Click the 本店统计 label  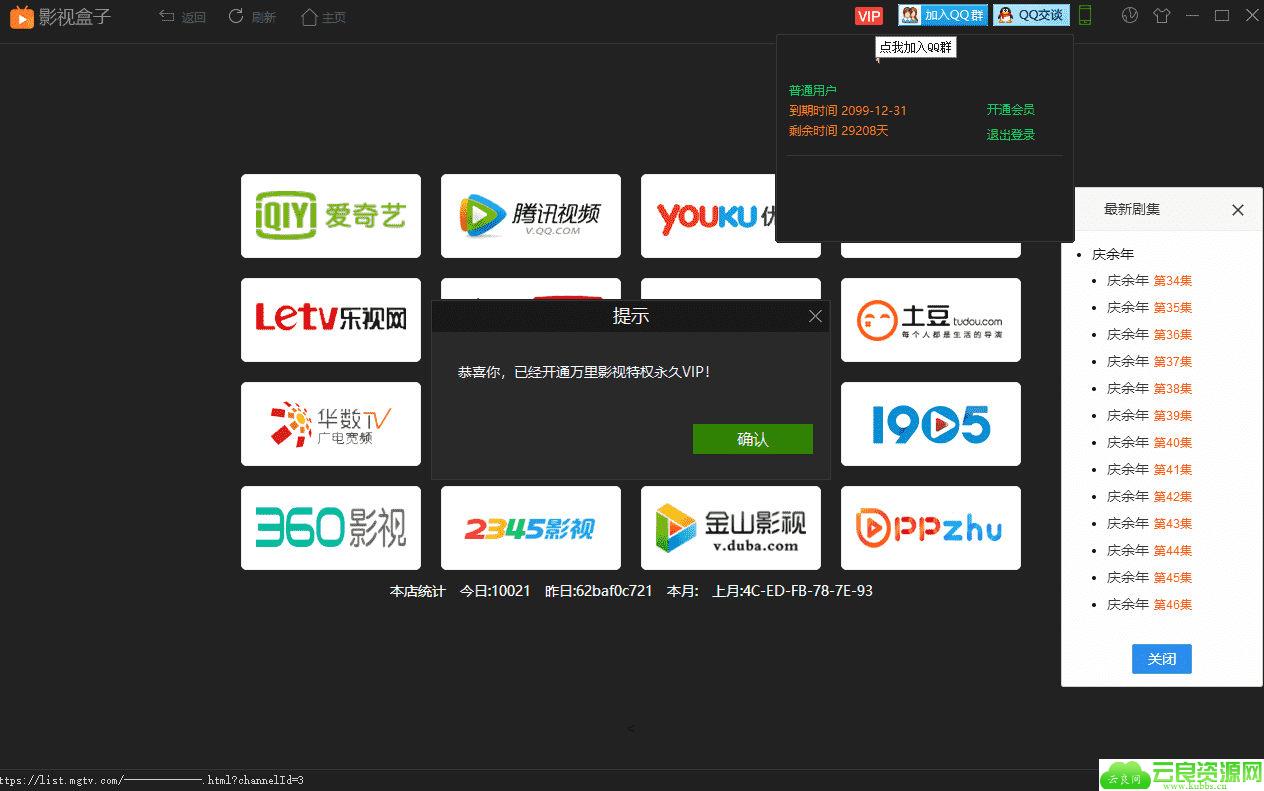pos(417,591)
